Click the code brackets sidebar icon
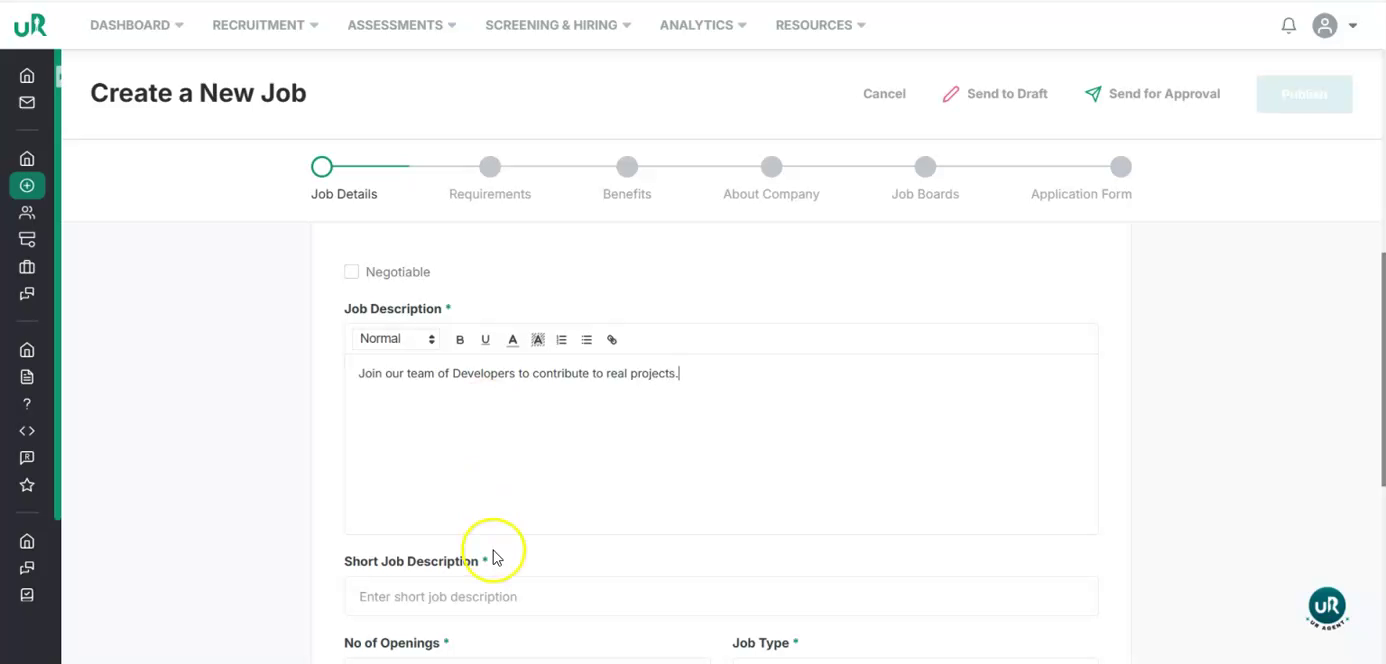Image resolution: width=1386 pixels, height=664 pixels. 27,431
